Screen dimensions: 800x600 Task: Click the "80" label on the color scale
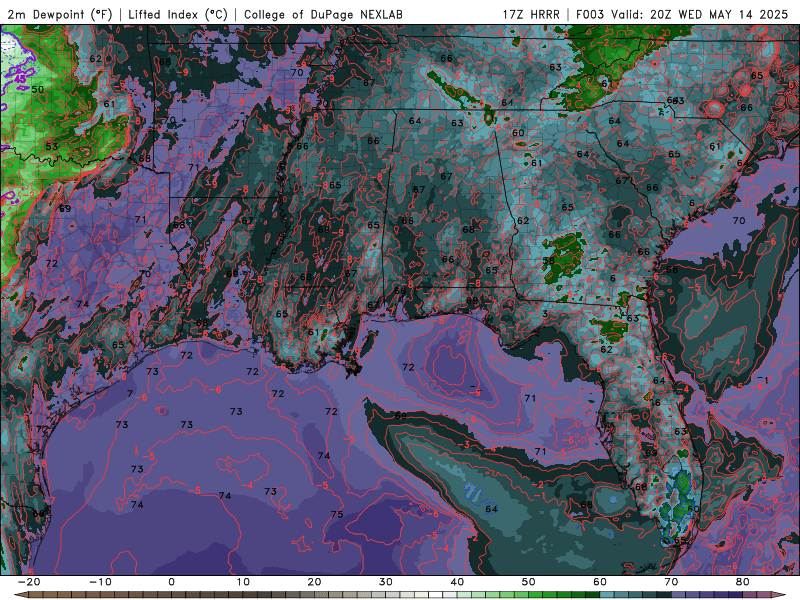pyautogui.click(x=743, y=582)
